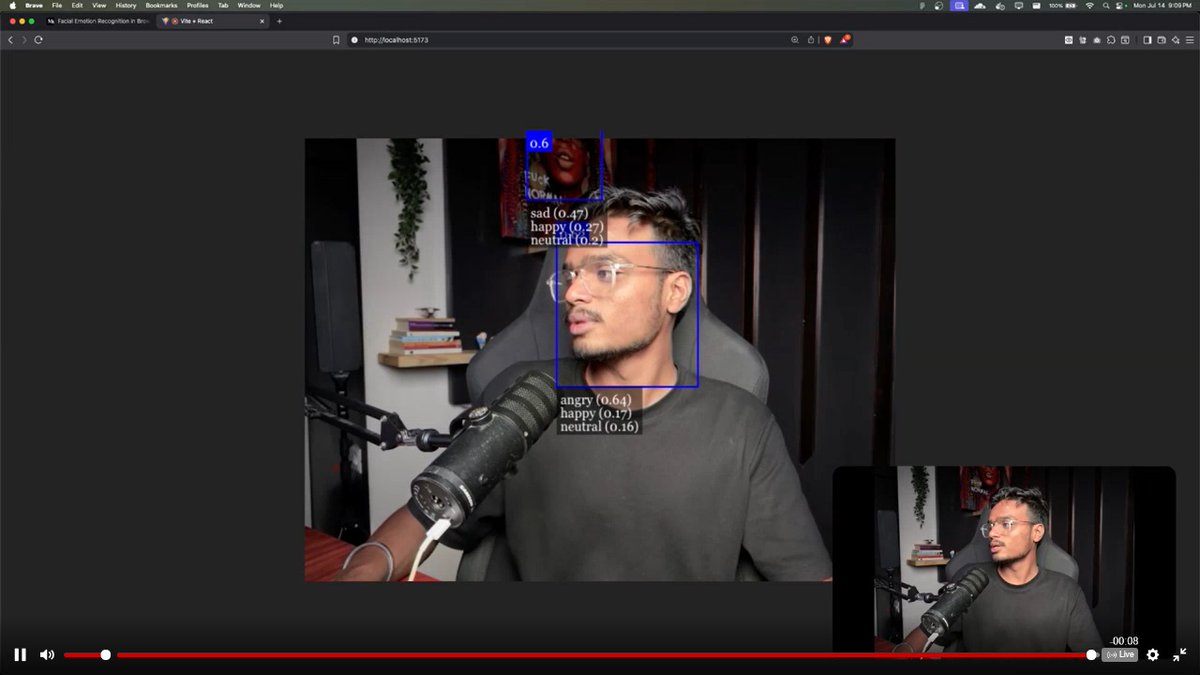Image resolution: width=1200 pixels, height=675 pixels.
Task: Click the Wi-Fi status icon
Action: pyautogui.click(x=1090, y=5)
